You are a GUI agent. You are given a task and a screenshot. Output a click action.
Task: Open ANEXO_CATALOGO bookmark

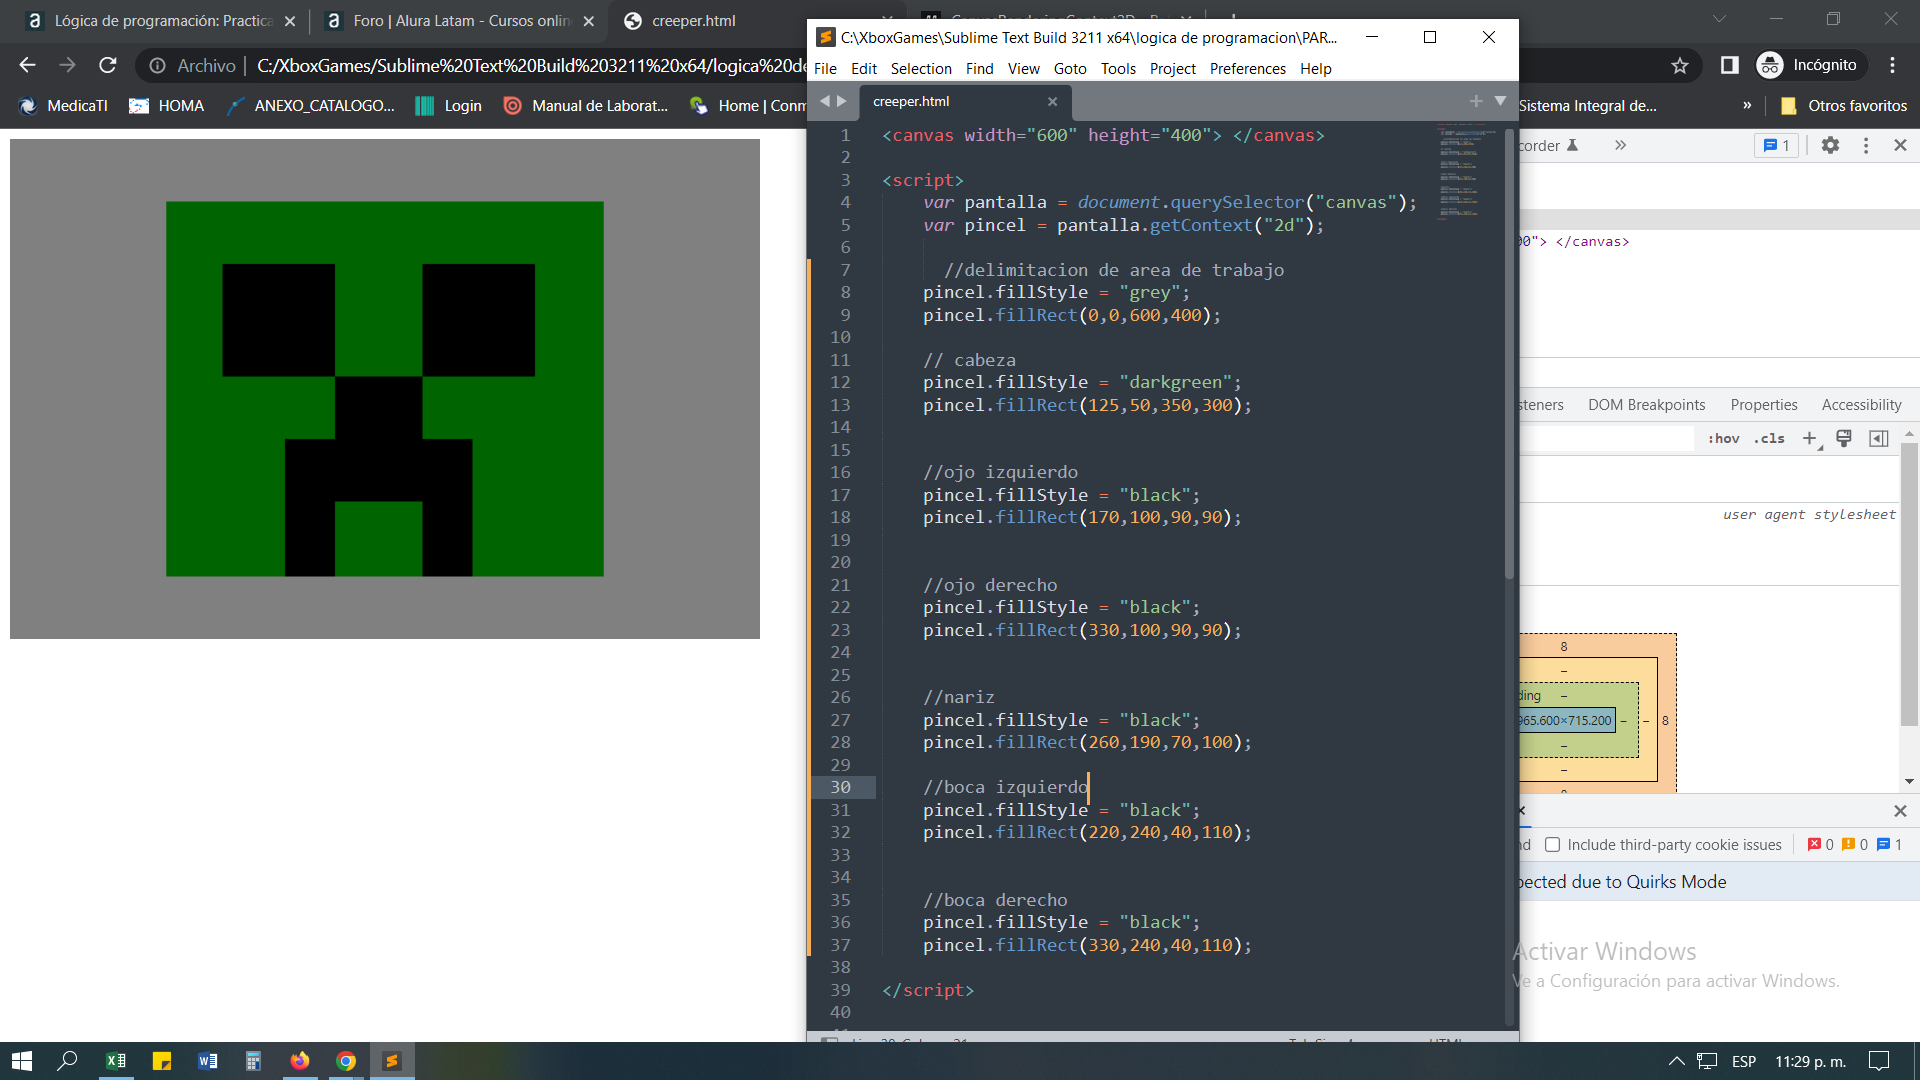[x=311, y=106]
